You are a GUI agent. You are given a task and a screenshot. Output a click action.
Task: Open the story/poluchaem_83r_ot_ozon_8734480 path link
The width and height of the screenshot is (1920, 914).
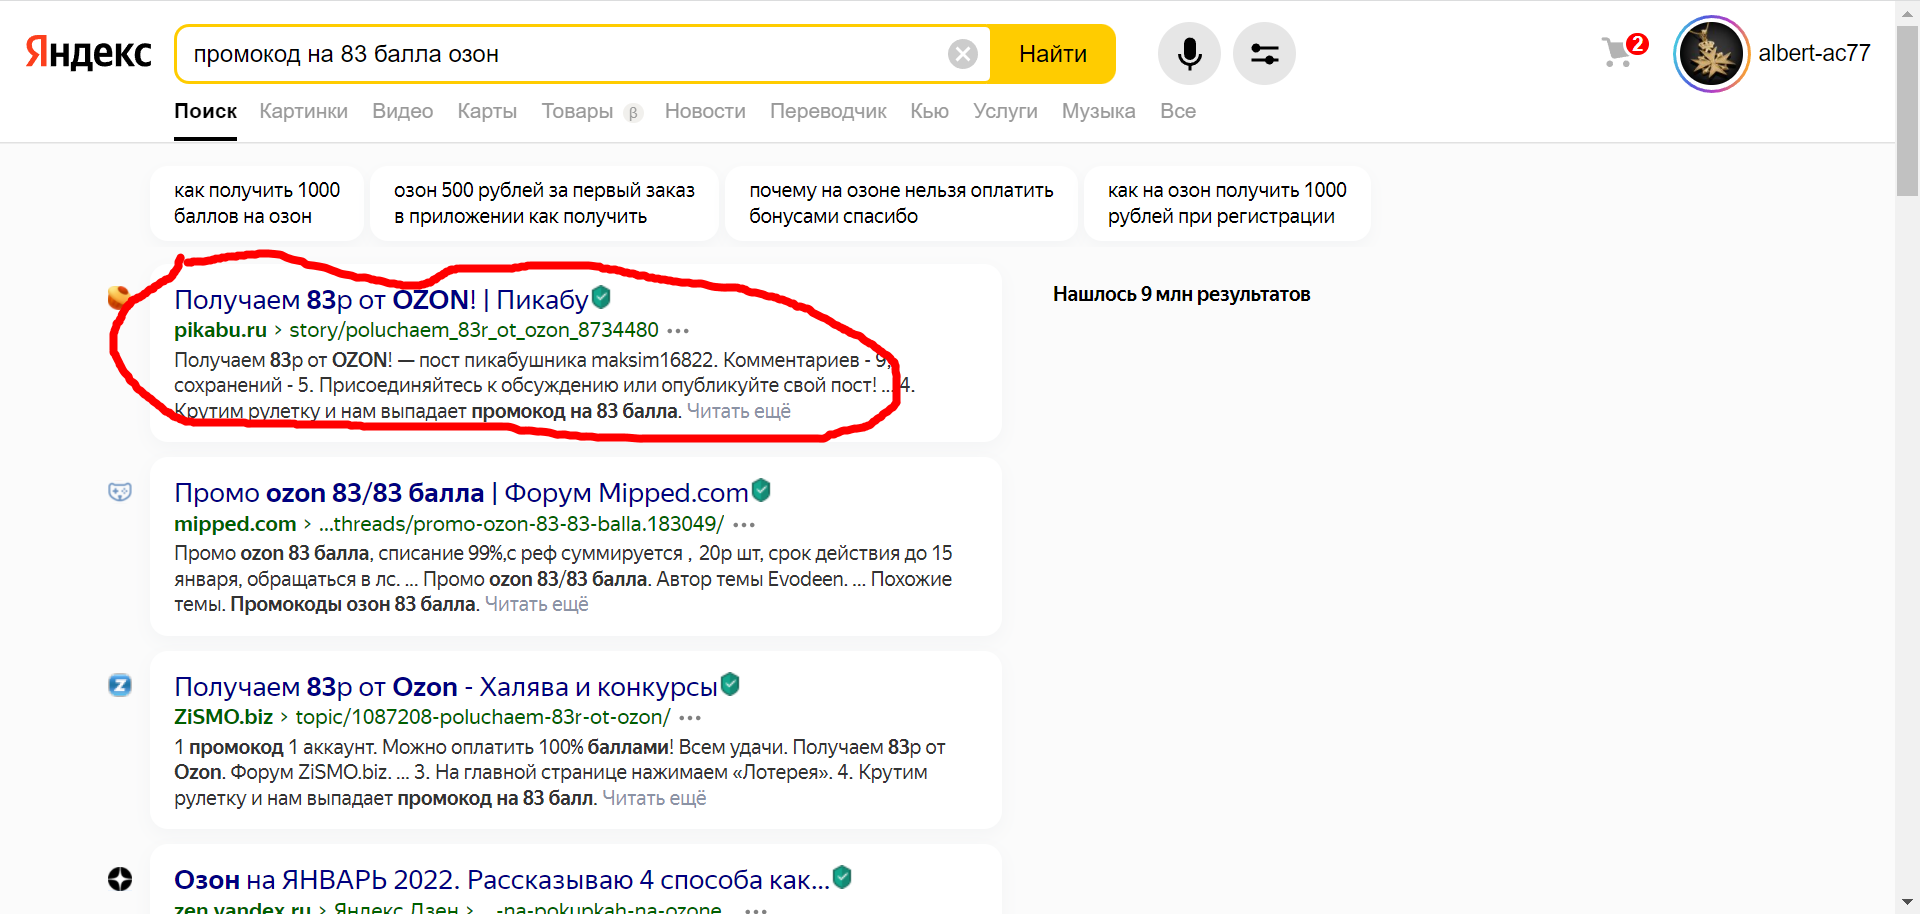(474, 330)
